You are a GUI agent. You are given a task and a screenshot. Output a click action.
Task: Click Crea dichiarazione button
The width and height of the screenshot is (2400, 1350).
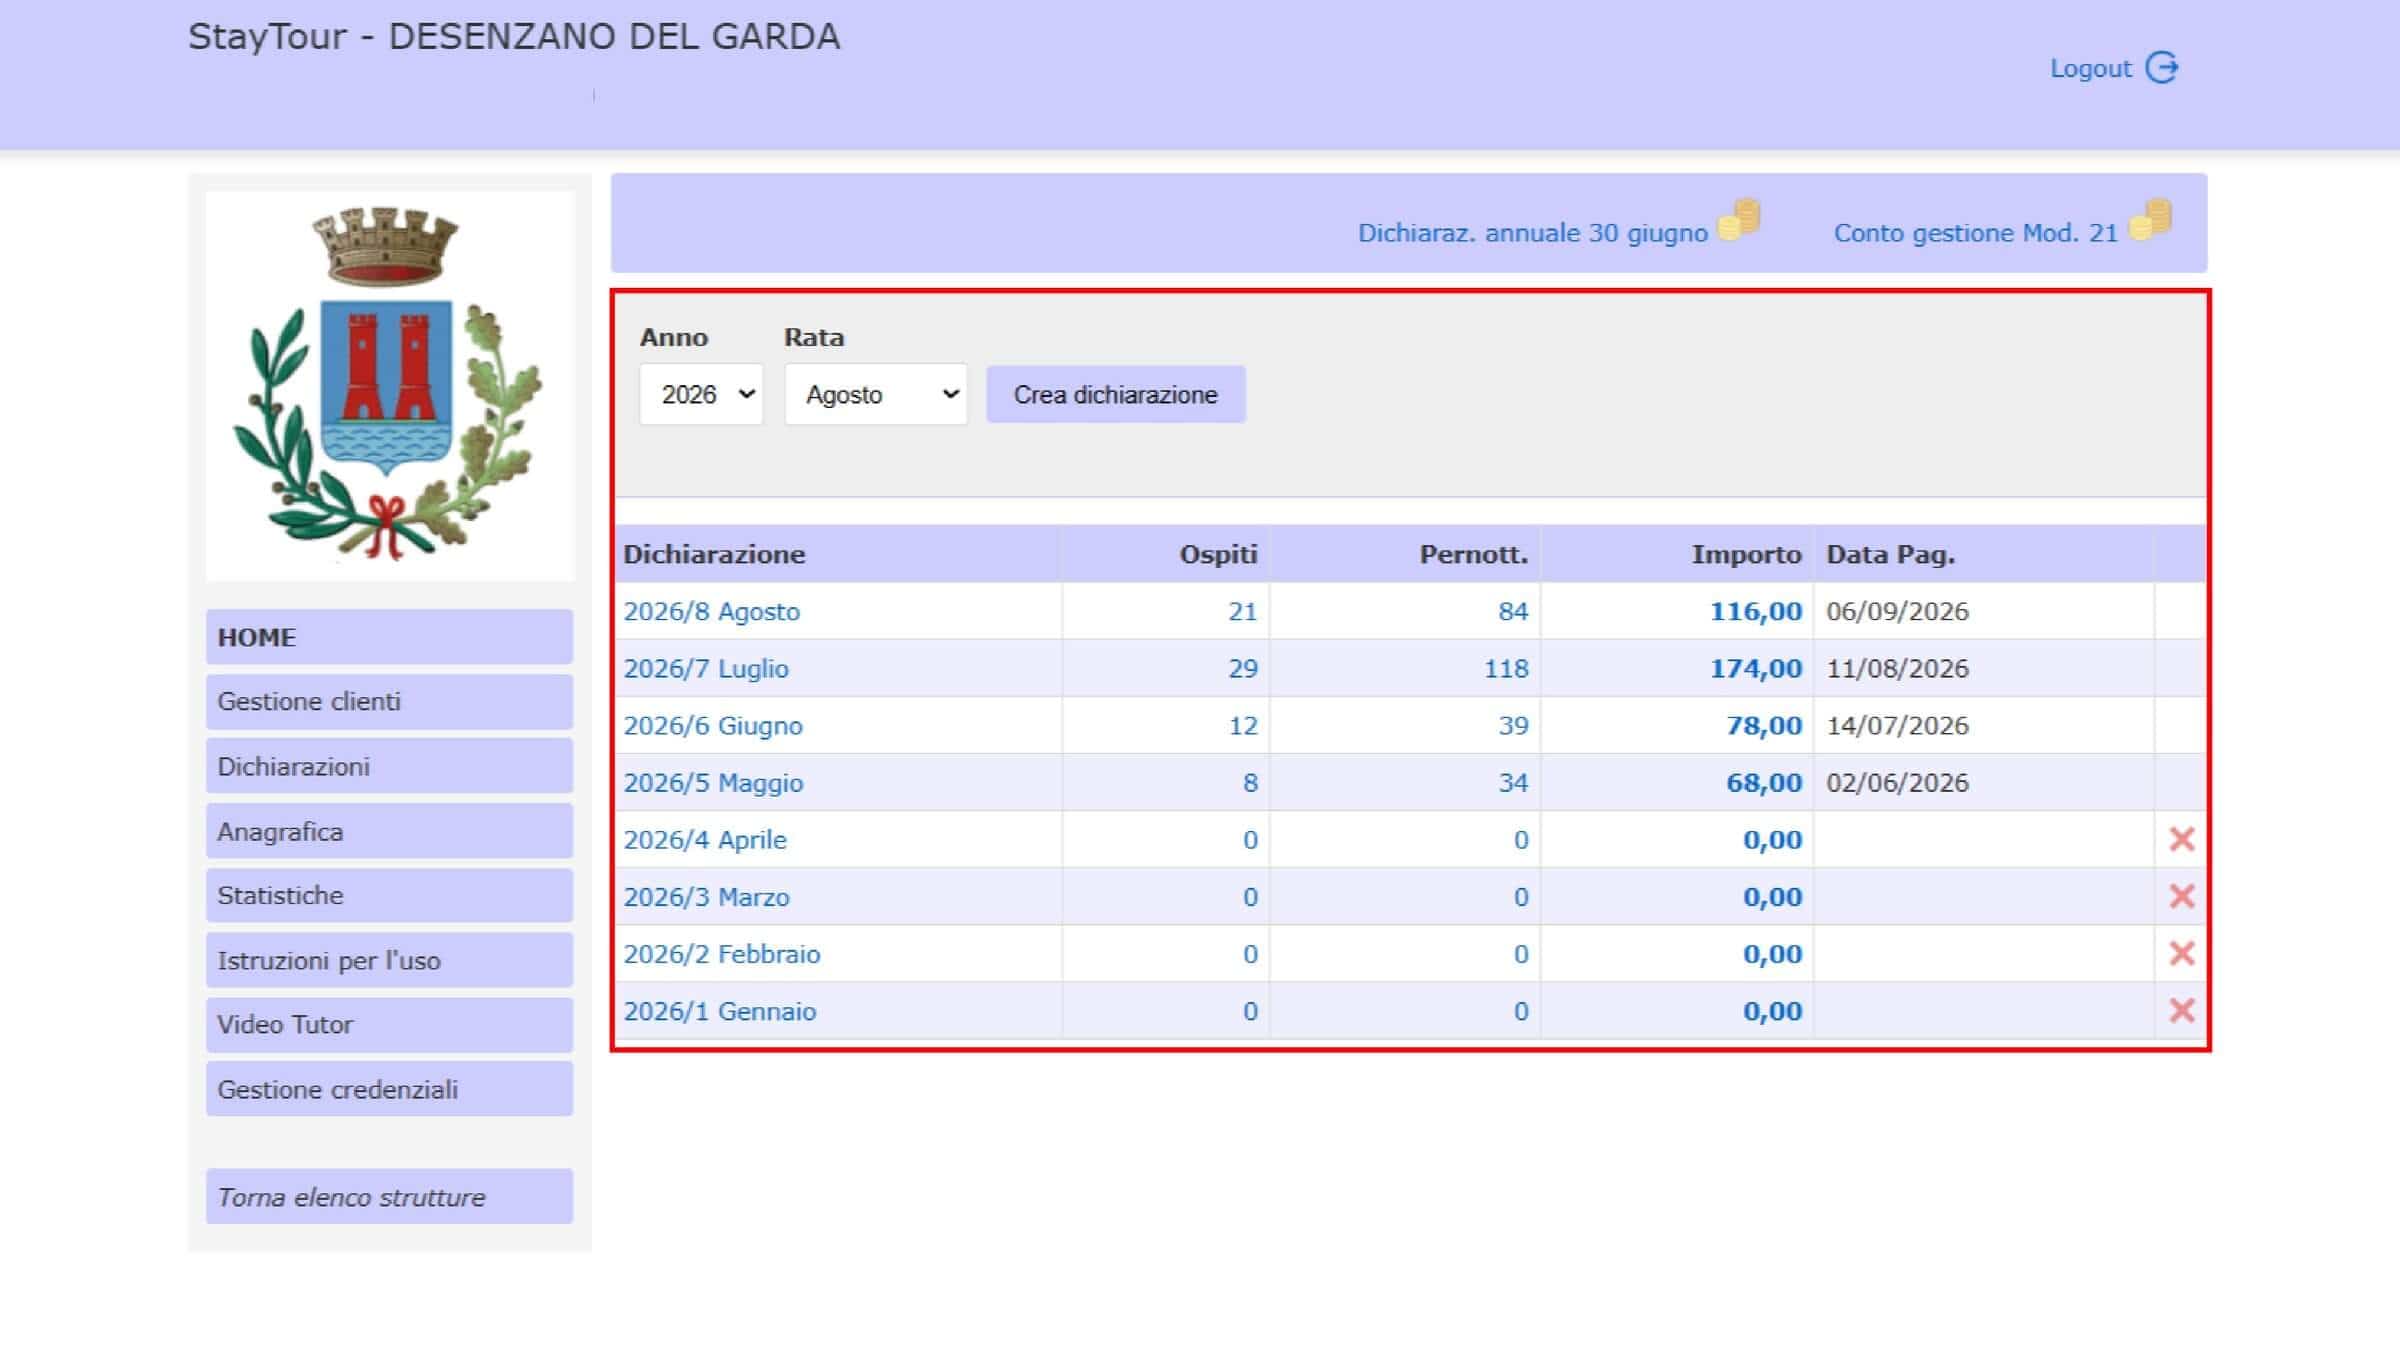click(1116, 394)
